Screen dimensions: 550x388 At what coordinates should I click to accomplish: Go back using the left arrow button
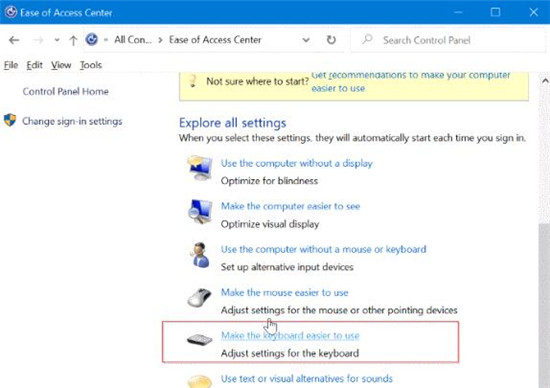pos(14,40)
